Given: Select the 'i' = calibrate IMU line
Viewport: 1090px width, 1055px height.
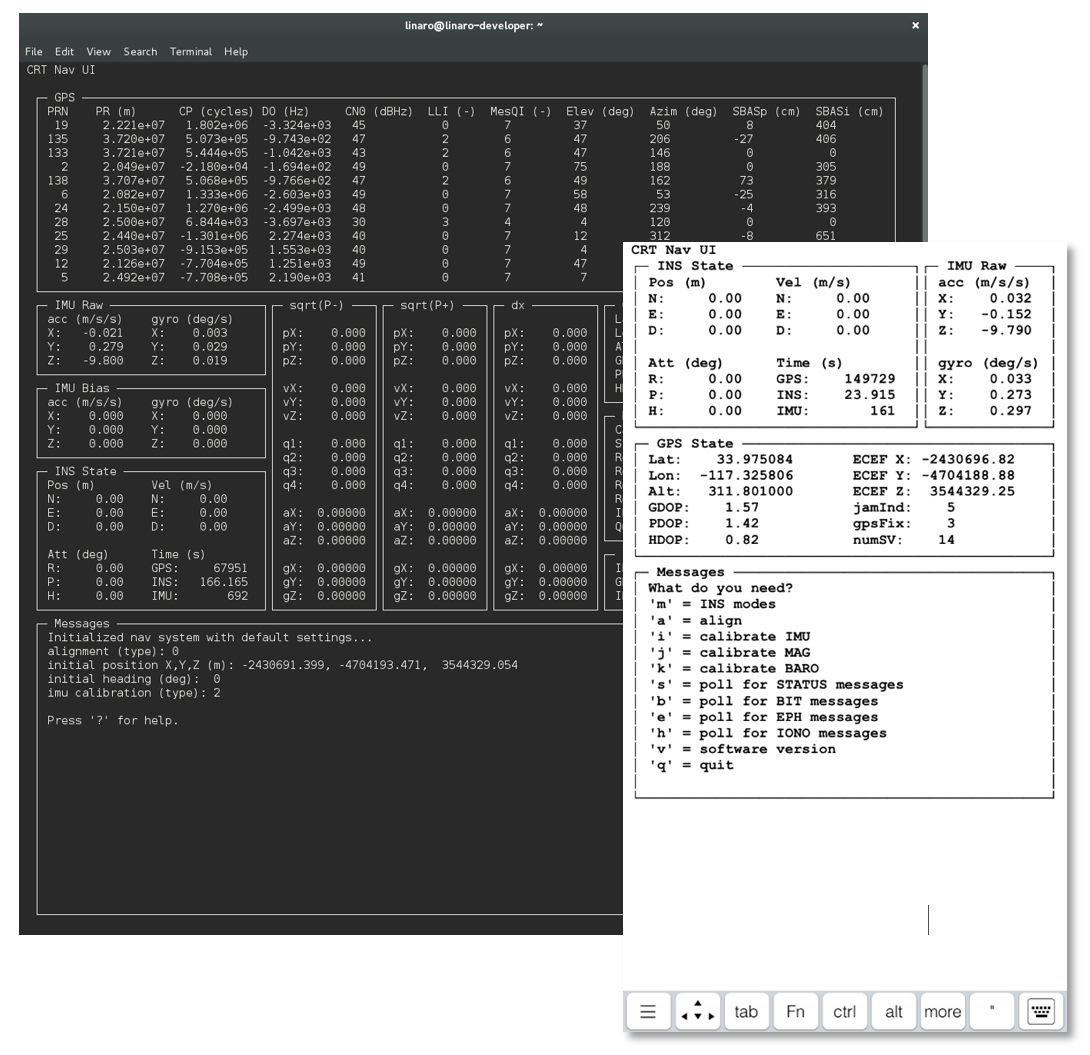Looking at the screenshot, I should click(x=729, y=636).
